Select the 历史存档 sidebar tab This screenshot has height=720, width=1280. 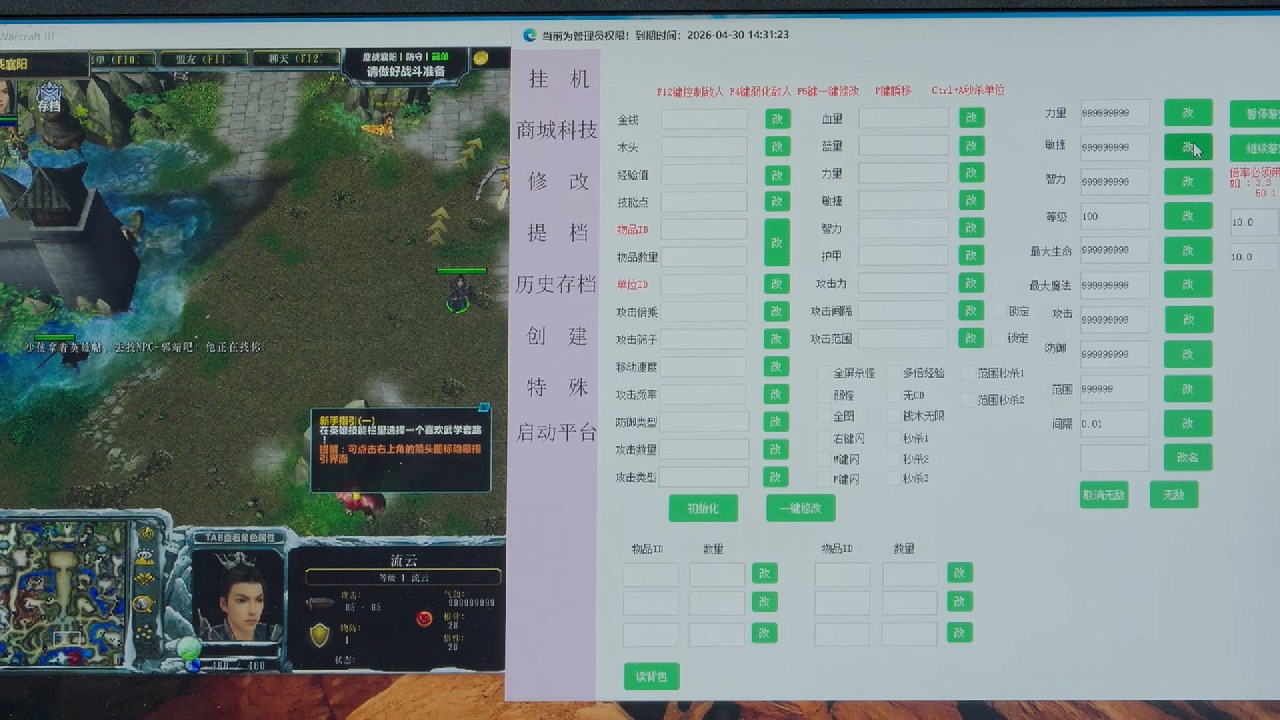point(557,284)
